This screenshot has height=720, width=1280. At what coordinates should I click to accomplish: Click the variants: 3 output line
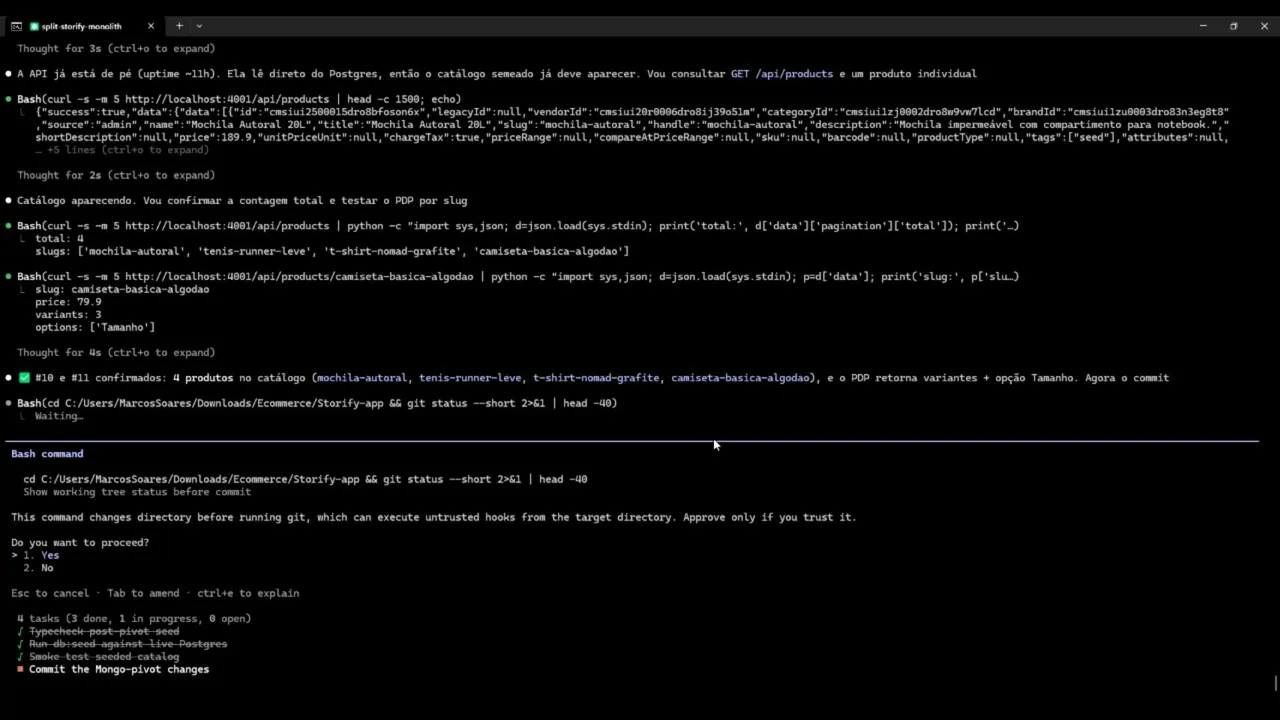tap(68, 314)
